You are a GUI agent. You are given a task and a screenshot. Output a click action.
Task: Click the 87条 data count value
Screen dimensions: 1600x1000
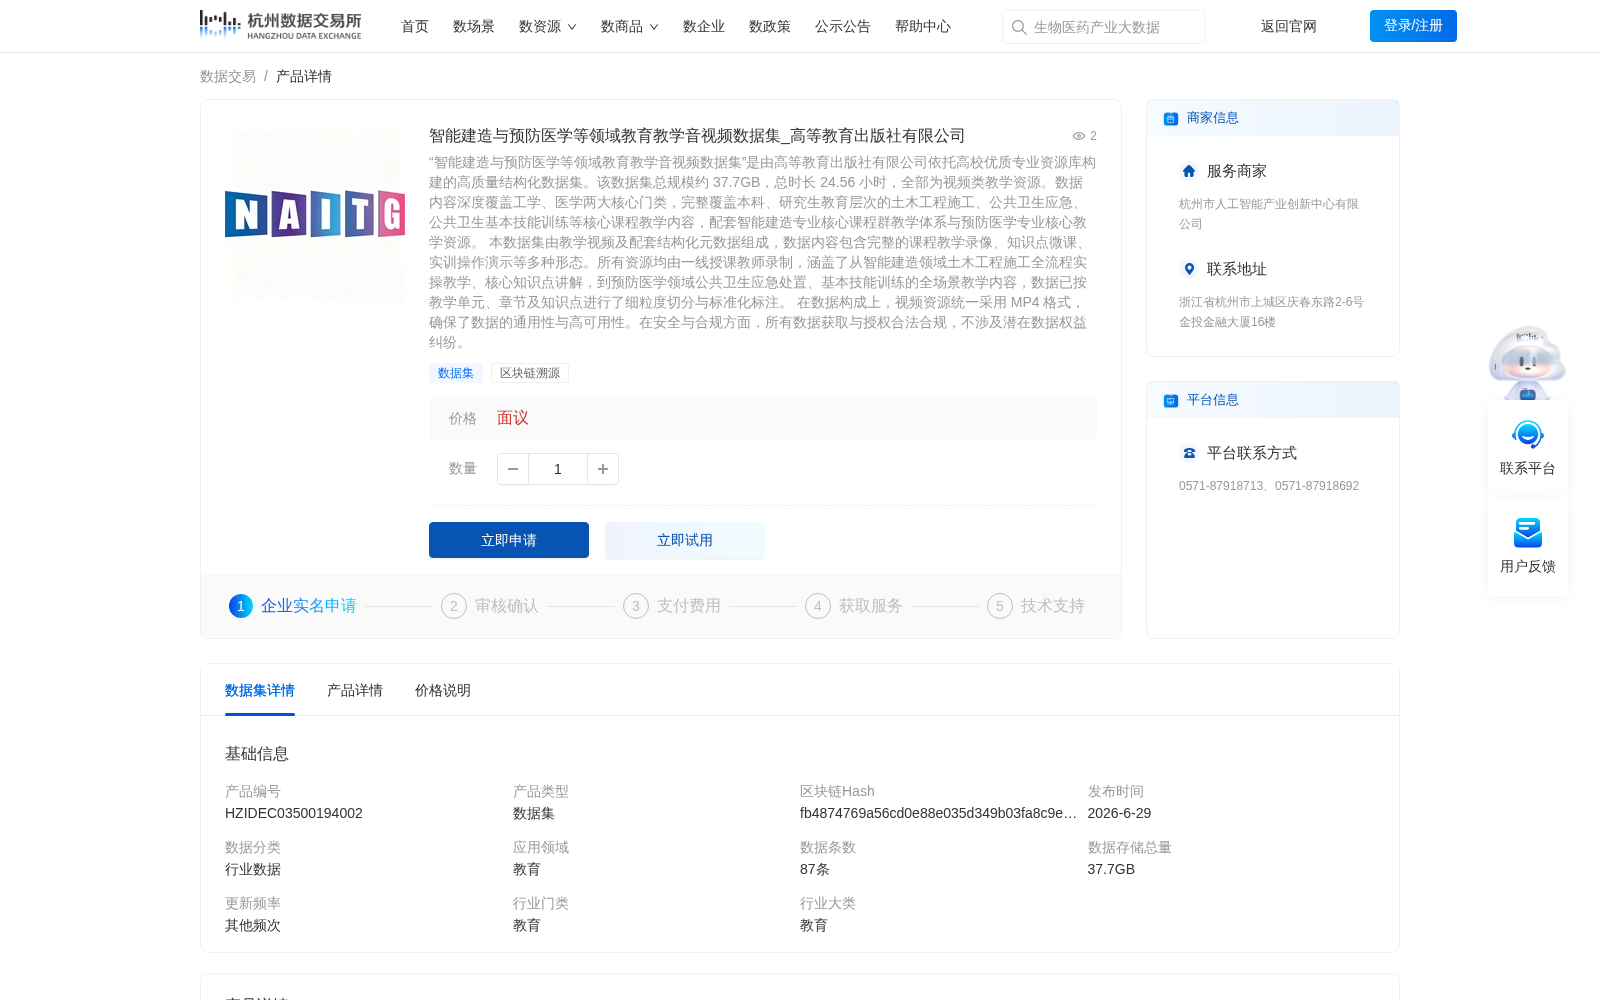click(x=815, y=869)
